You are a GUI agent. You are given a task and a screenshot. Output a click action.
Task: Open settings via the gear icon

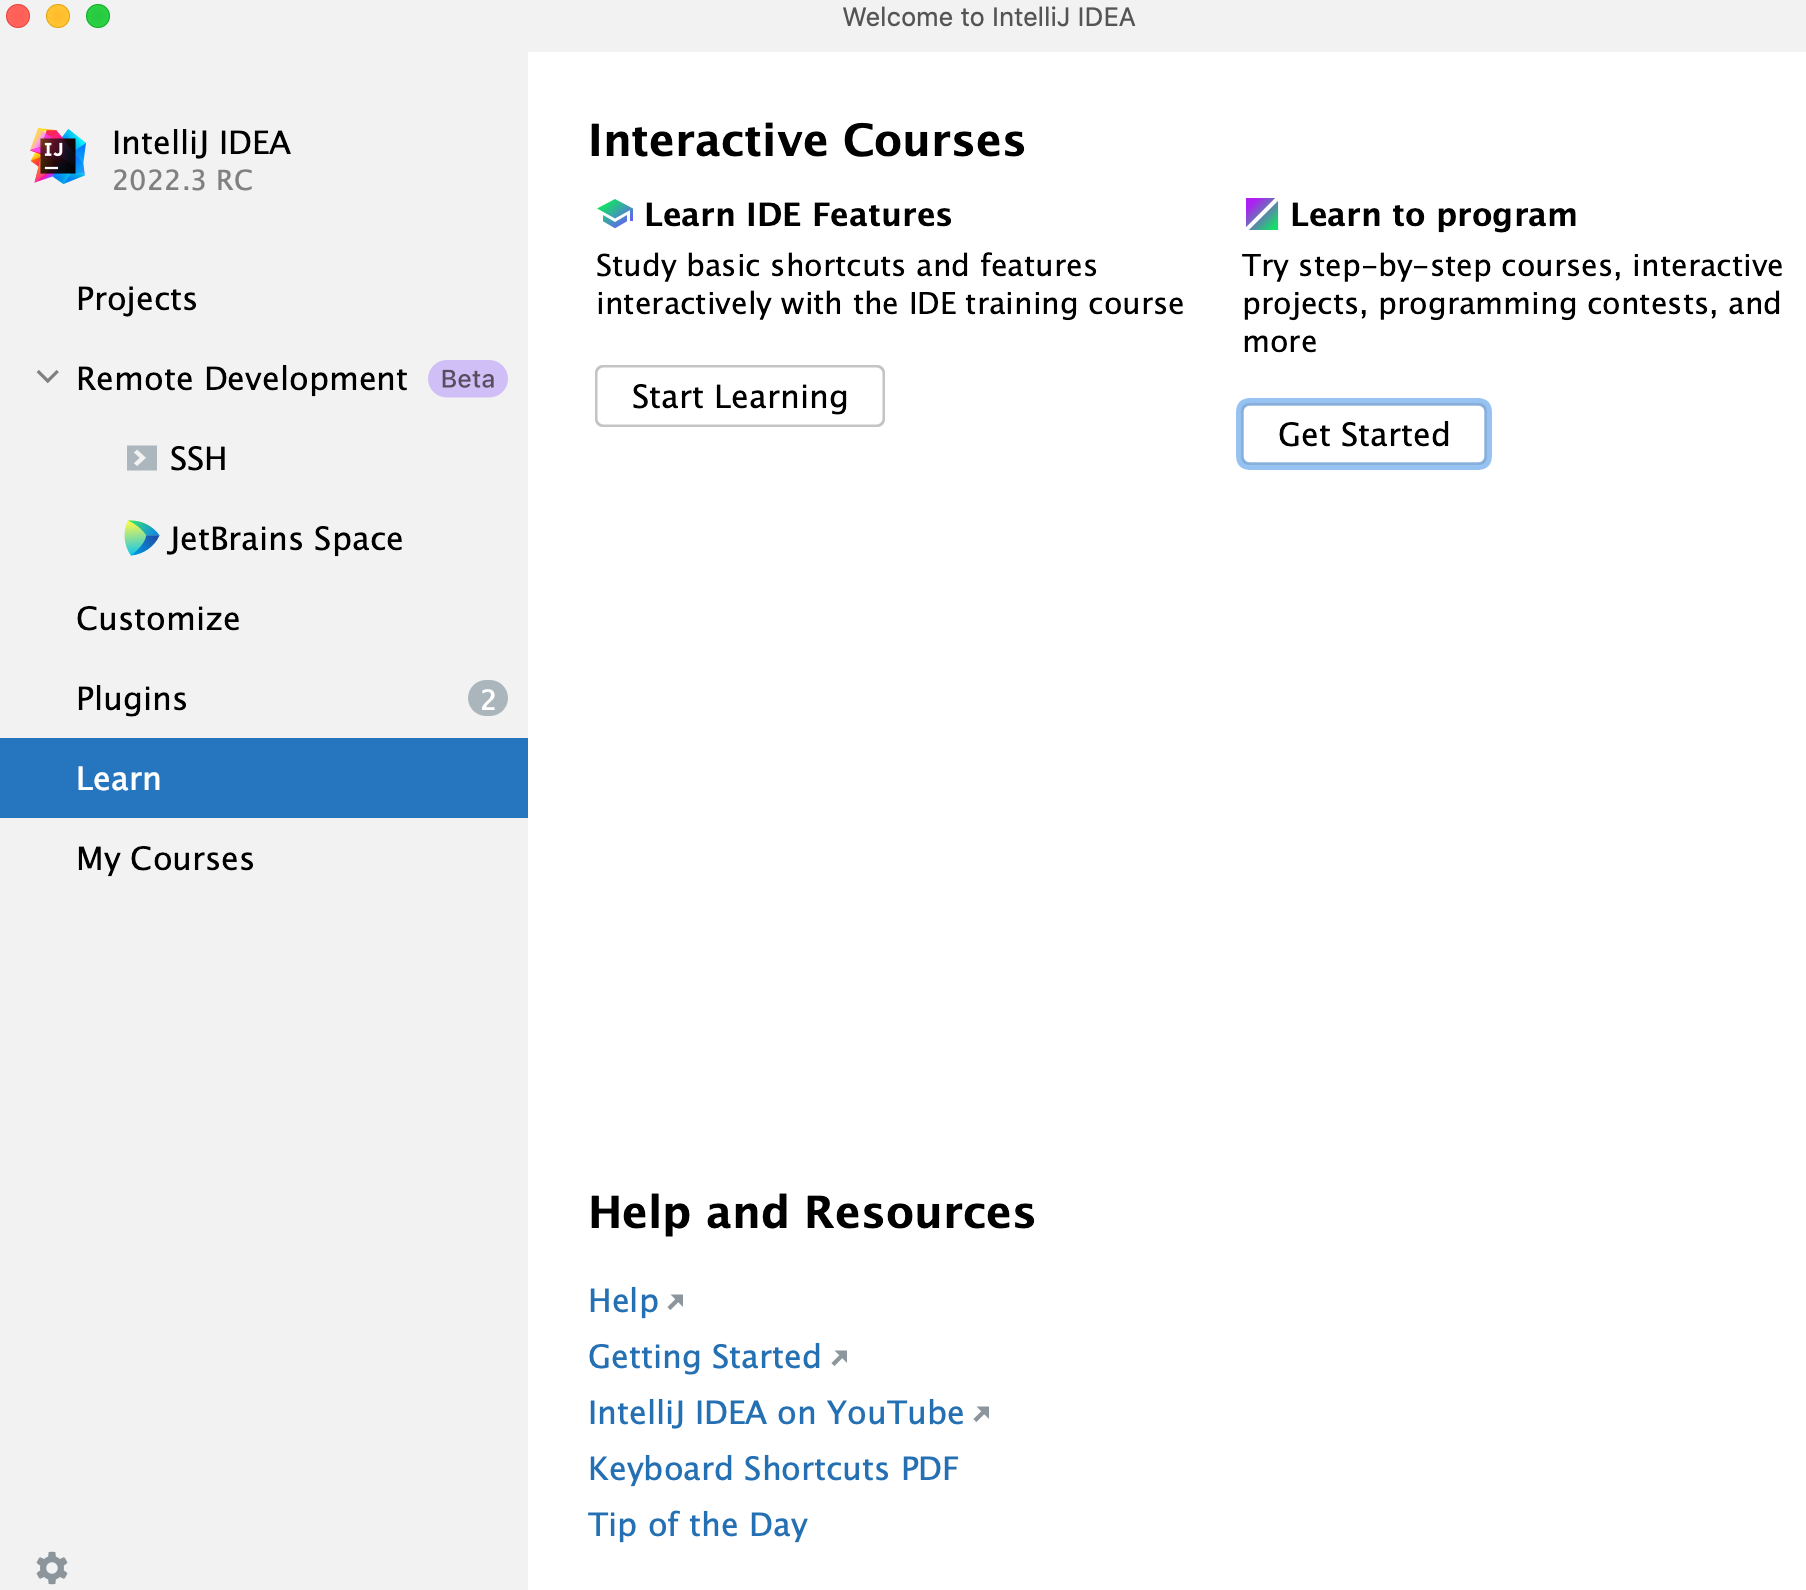coord(51,1567)
